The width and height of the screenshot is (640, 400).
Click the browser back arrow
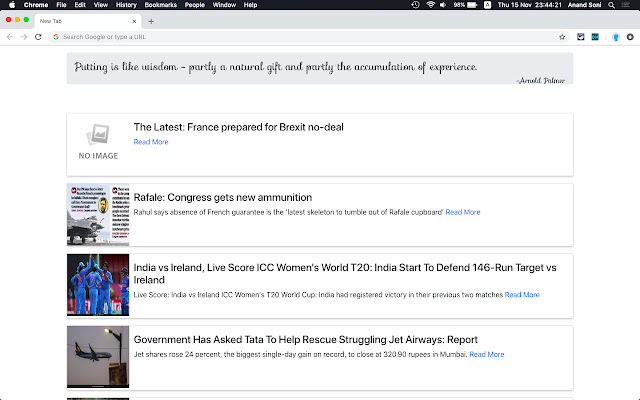[x=10, y=36]
